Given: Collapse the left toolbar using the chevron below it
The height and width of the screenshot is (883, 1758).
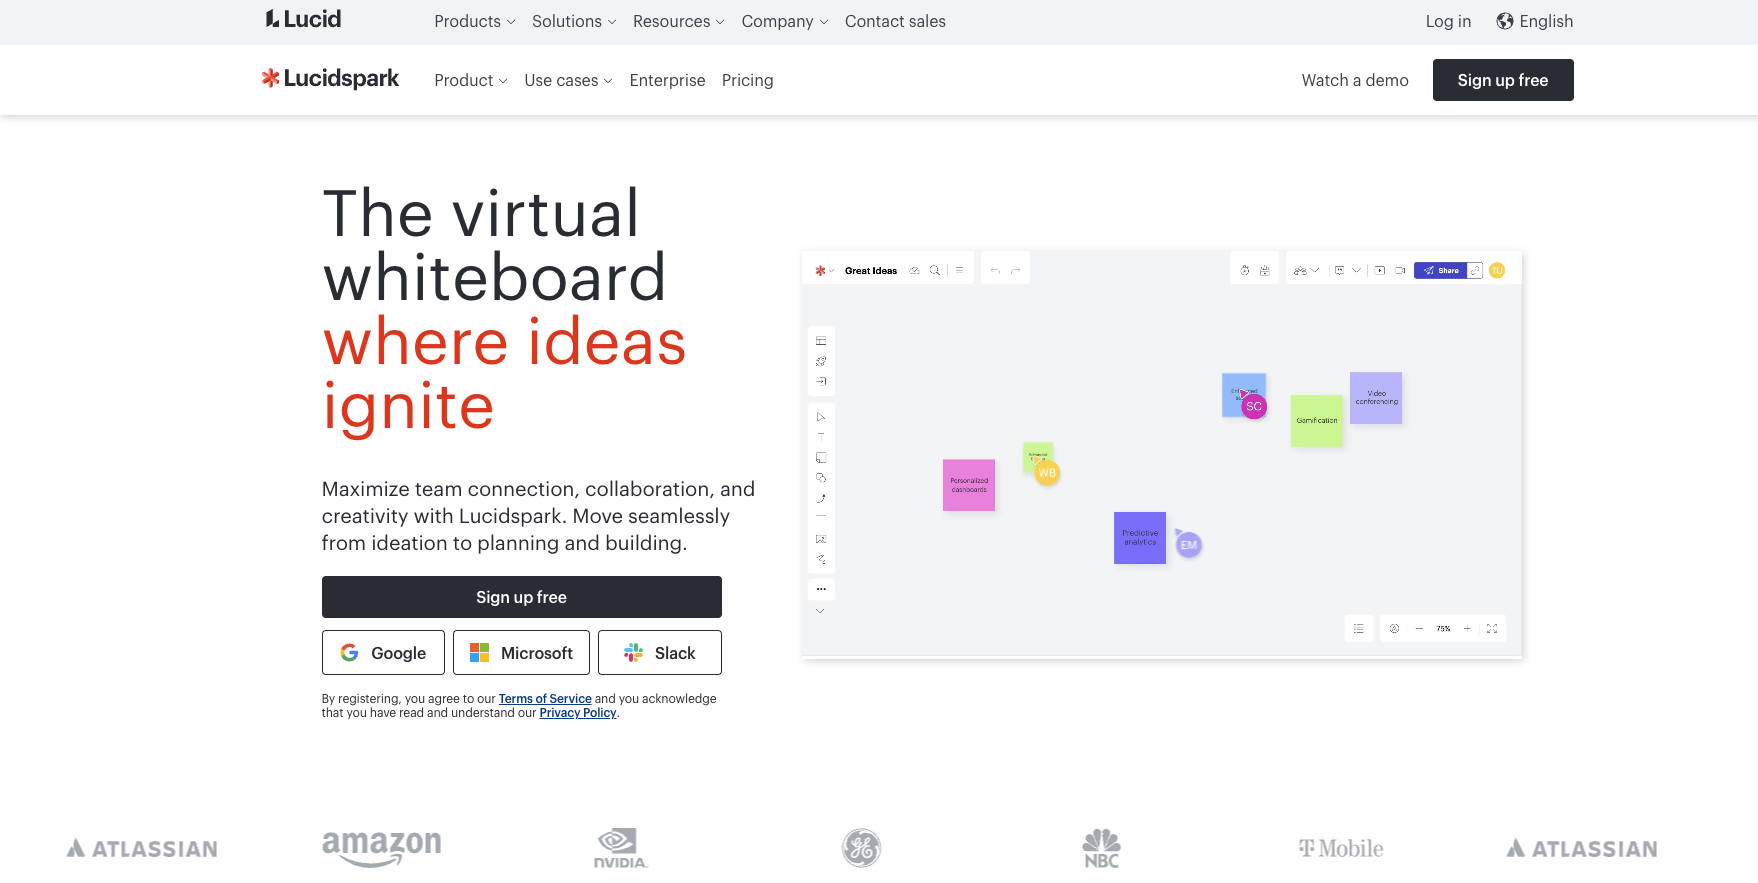Looking at the screenshot, I should coord(820,611).
